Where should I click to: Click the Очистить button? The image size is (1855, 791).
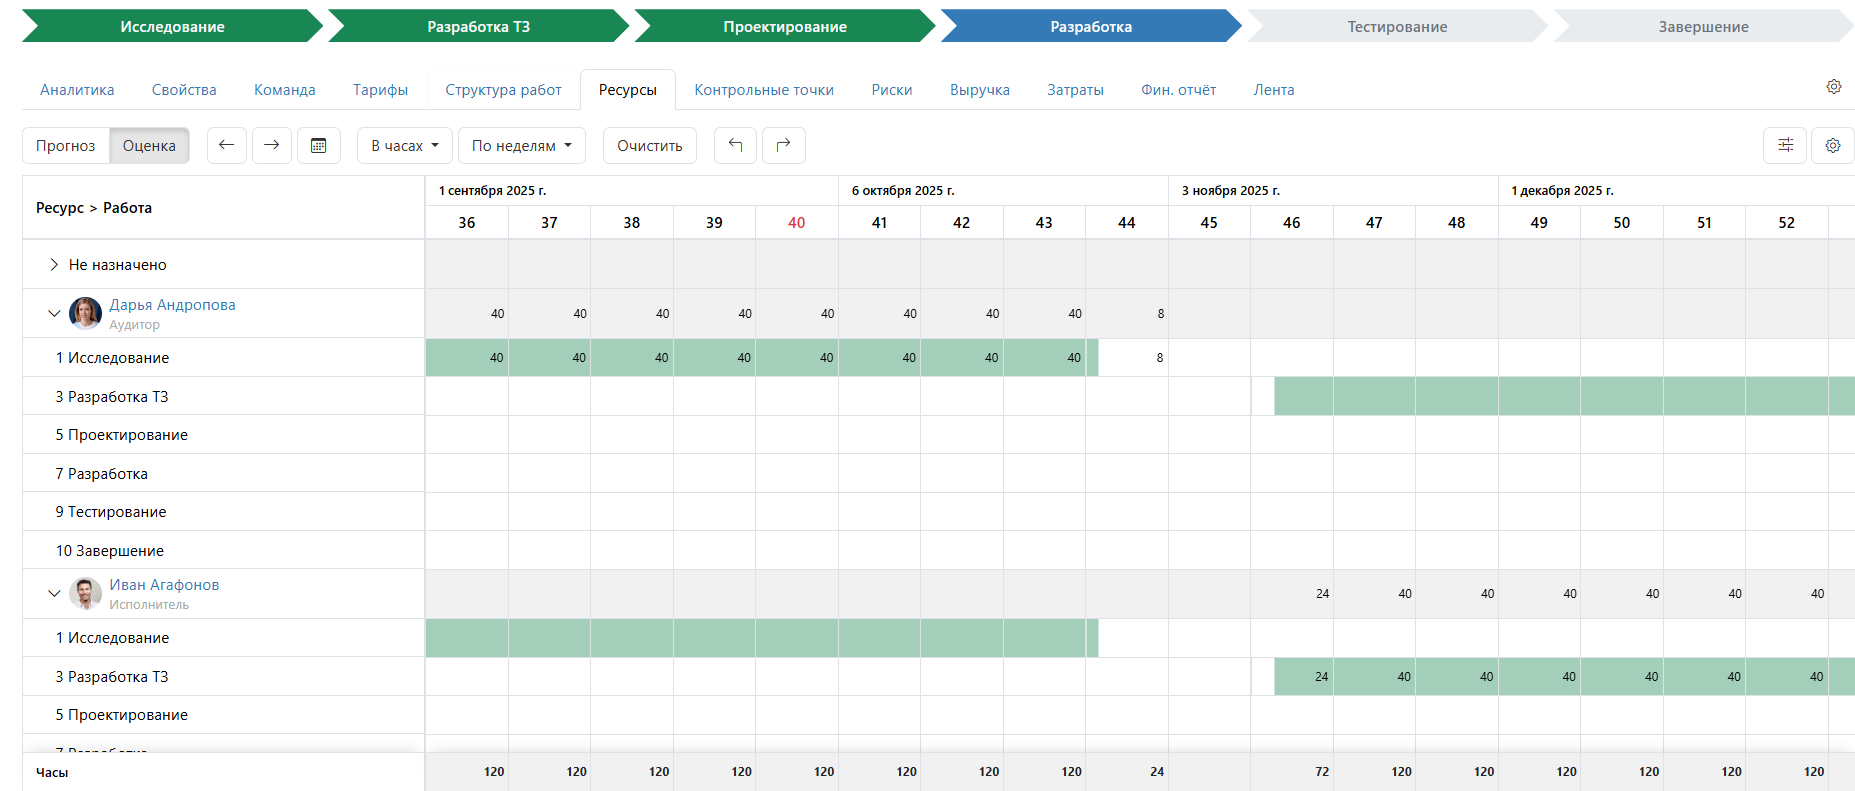click(649, 145)
